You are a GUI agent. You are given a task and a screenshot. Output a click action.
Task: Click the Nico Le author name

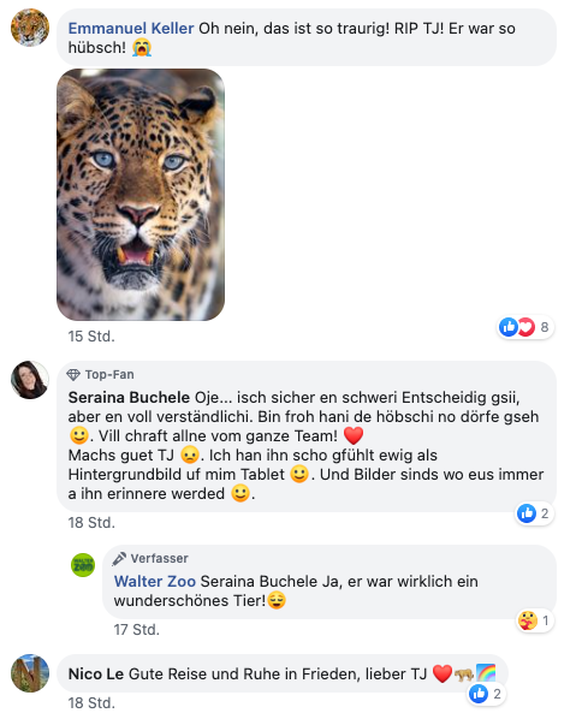[x=96, y=674]
